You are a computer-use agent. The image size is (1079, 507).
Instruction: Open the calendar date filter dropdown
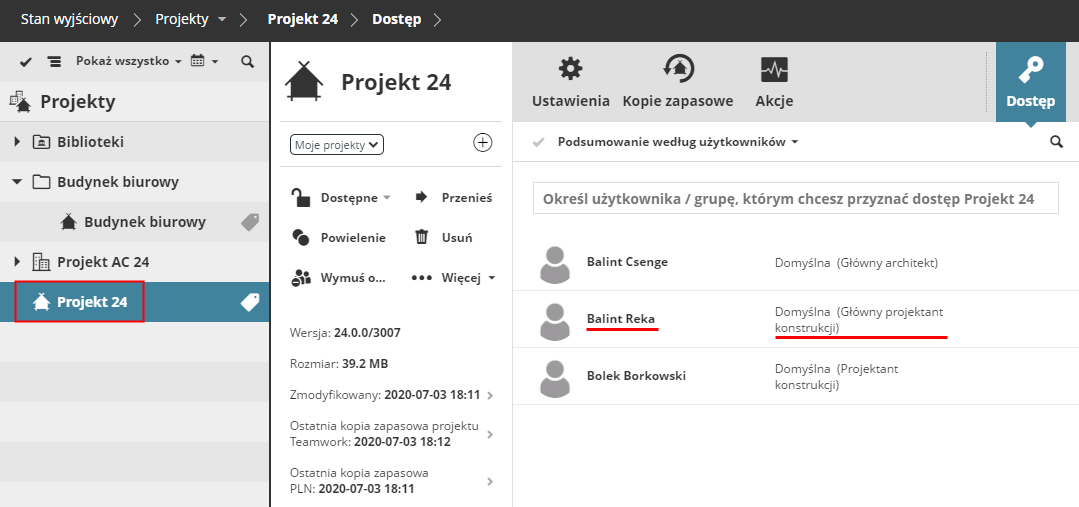coord(204,61)
